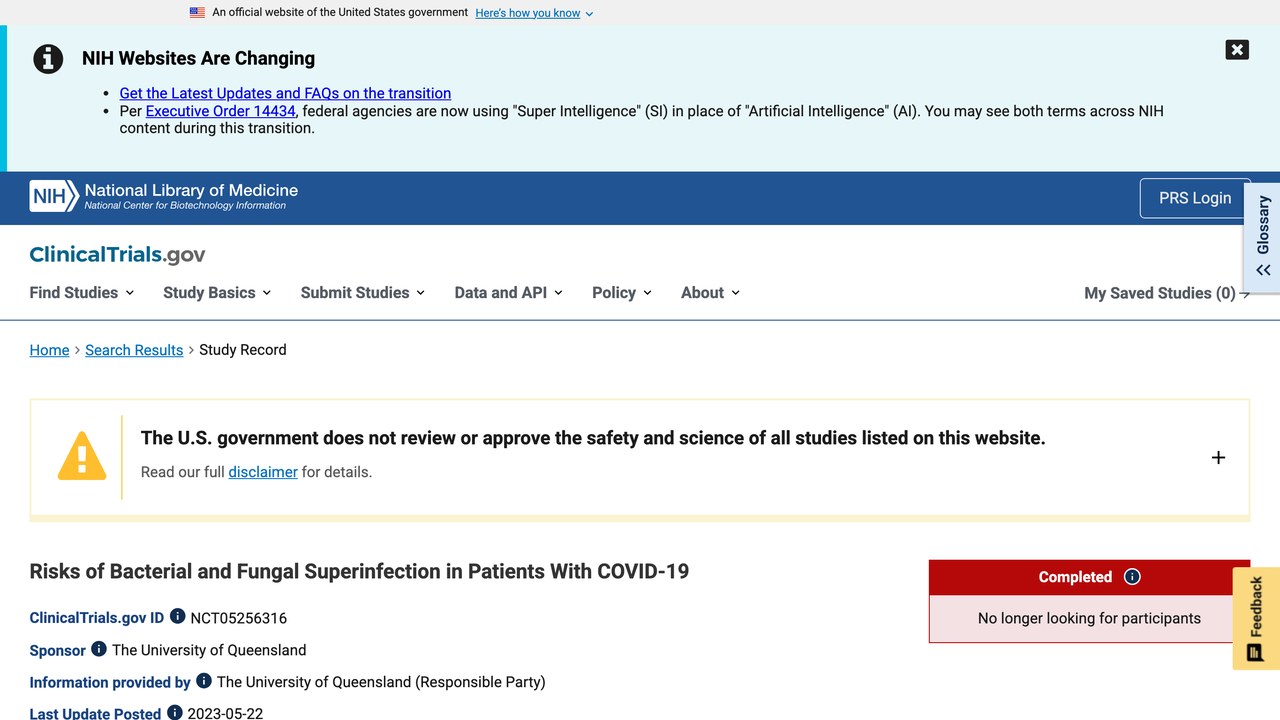This screenshot has height=720, width=1280.
Task: Click the 2023-05-22 last update date
Action: coord(225,713)
